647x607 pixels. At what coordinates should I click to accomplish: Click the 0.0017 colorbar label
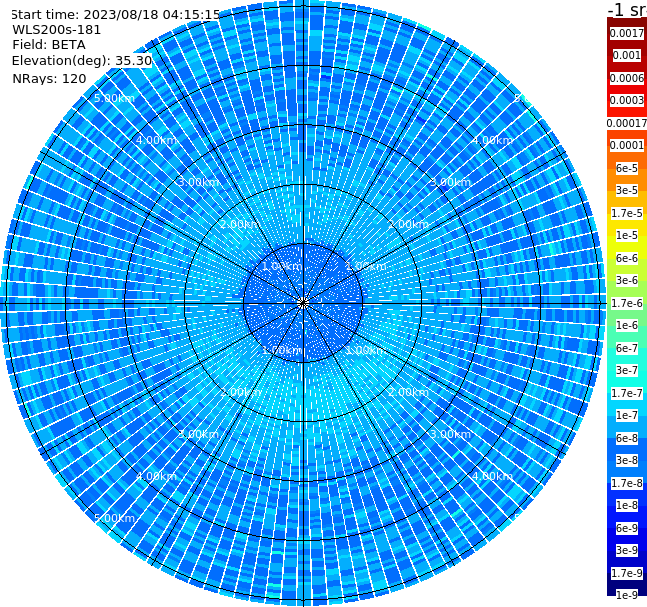point(627,33)
